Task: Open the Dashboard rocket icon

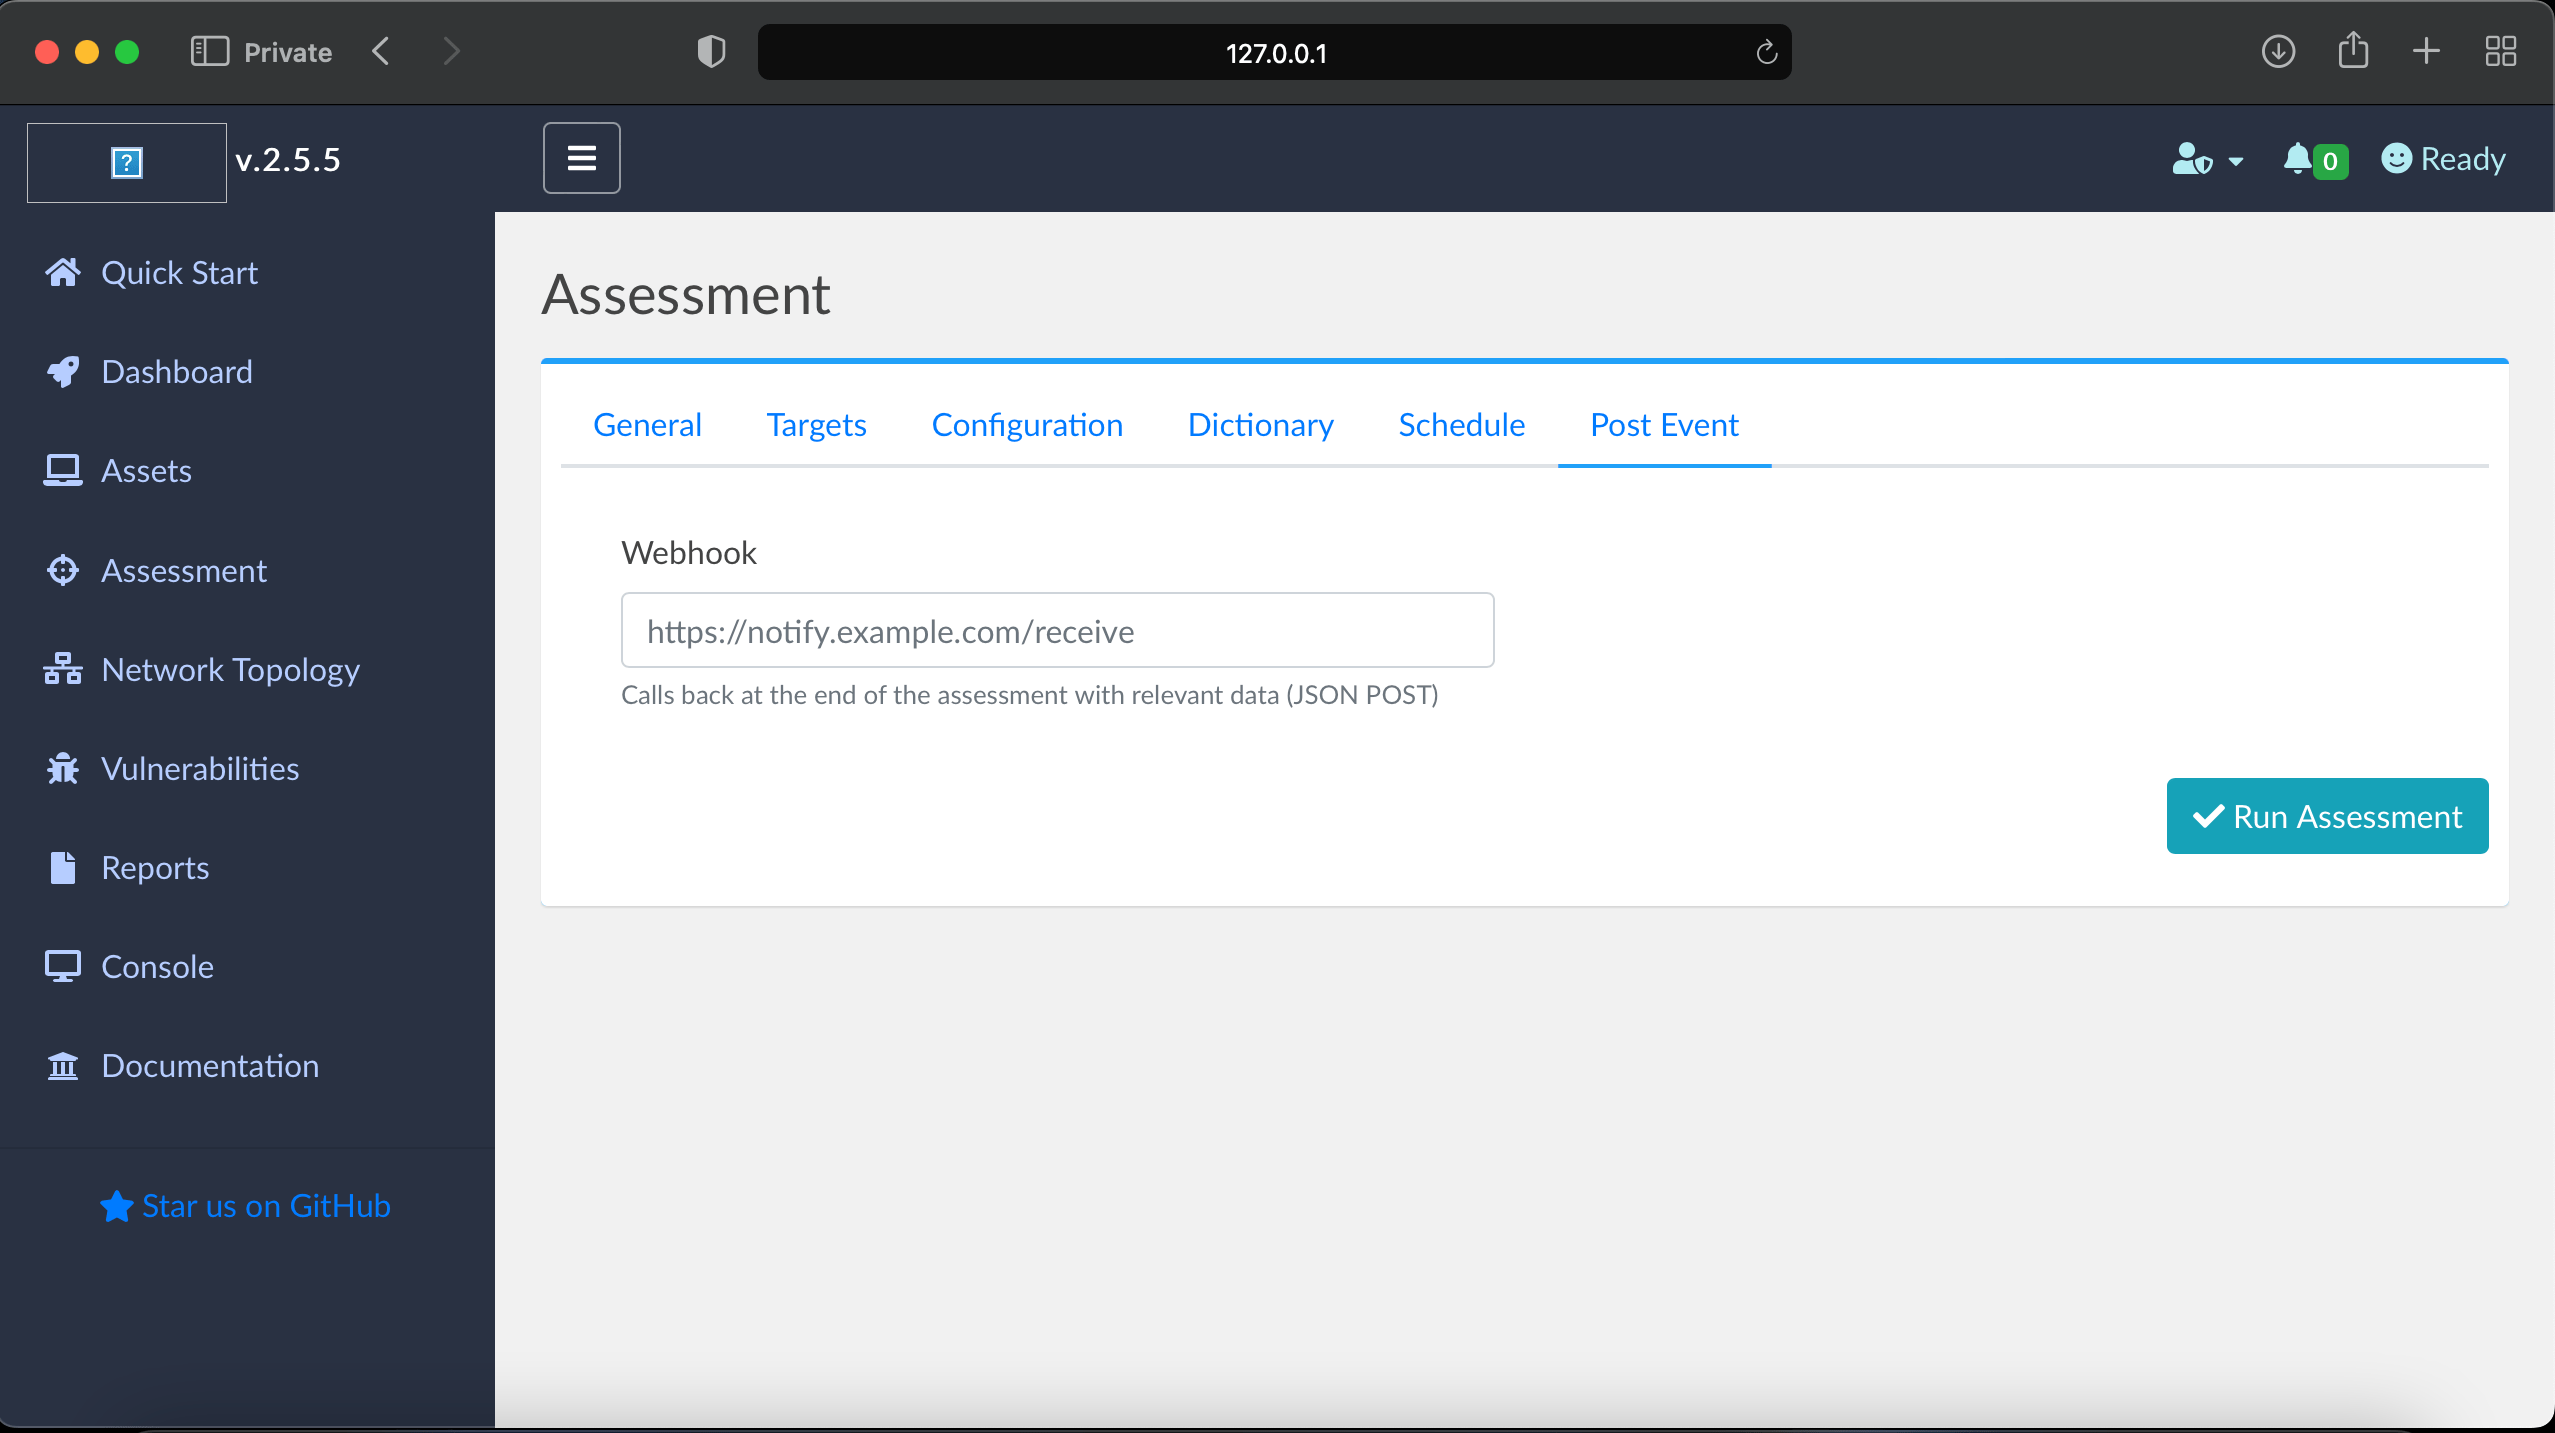Action: pos(62,371)
